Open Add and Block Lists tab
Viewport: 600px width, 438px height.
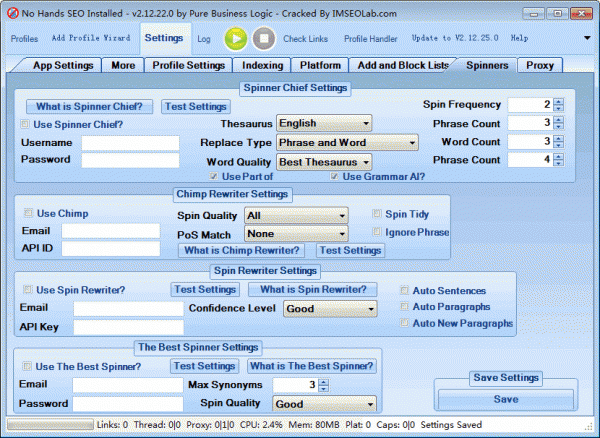coord(403,65)
